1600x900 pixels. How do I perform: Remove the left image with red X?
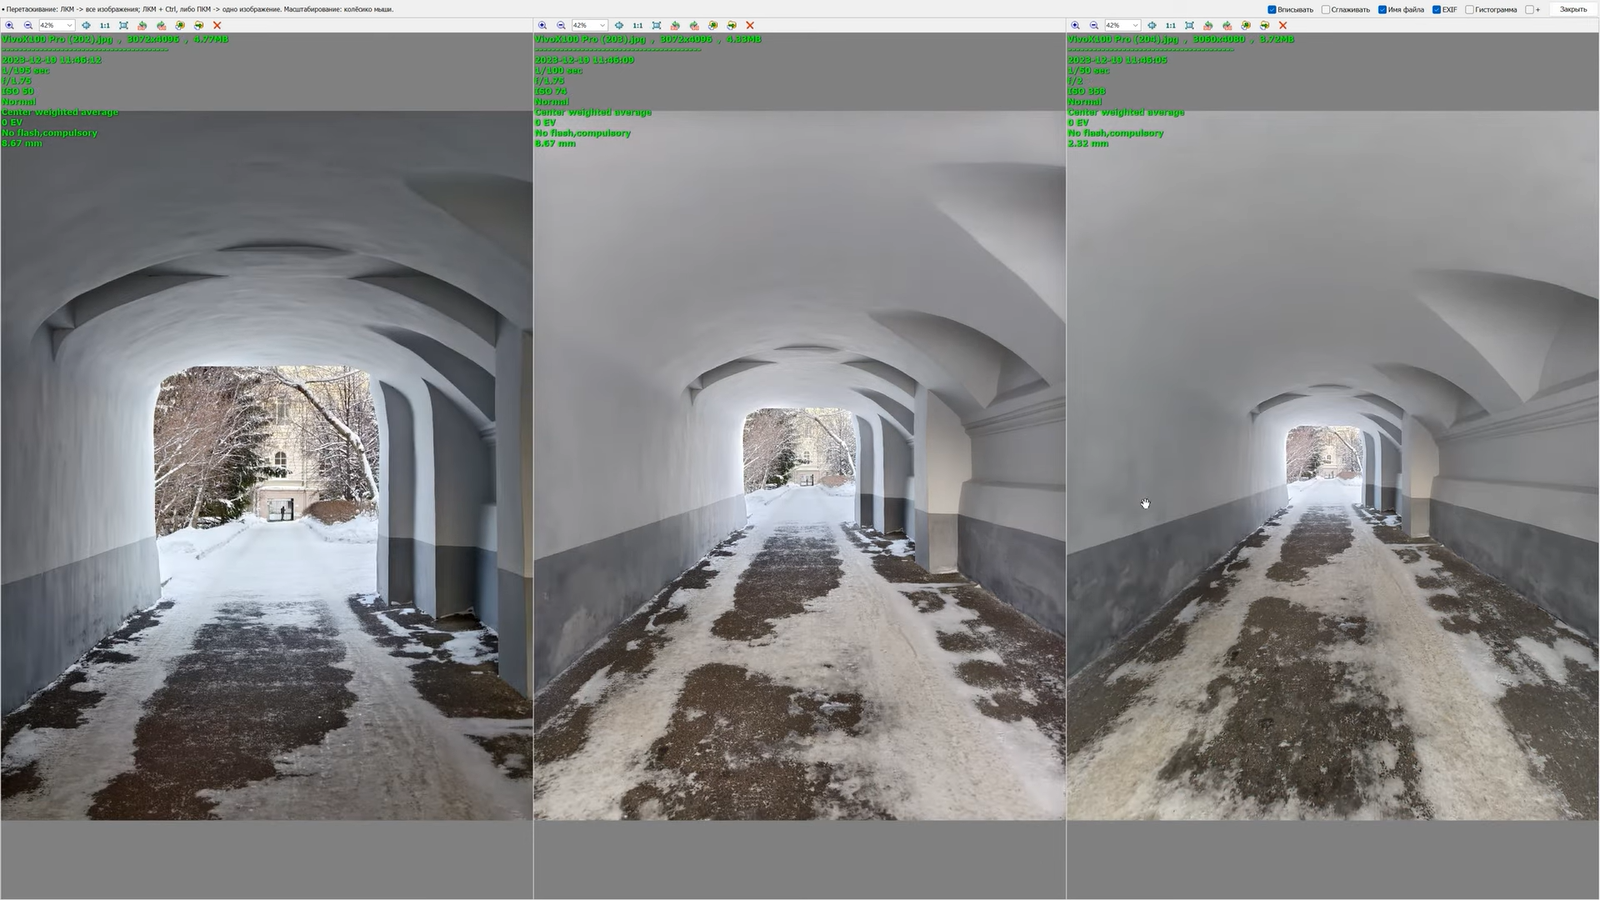tap(217, 25)
